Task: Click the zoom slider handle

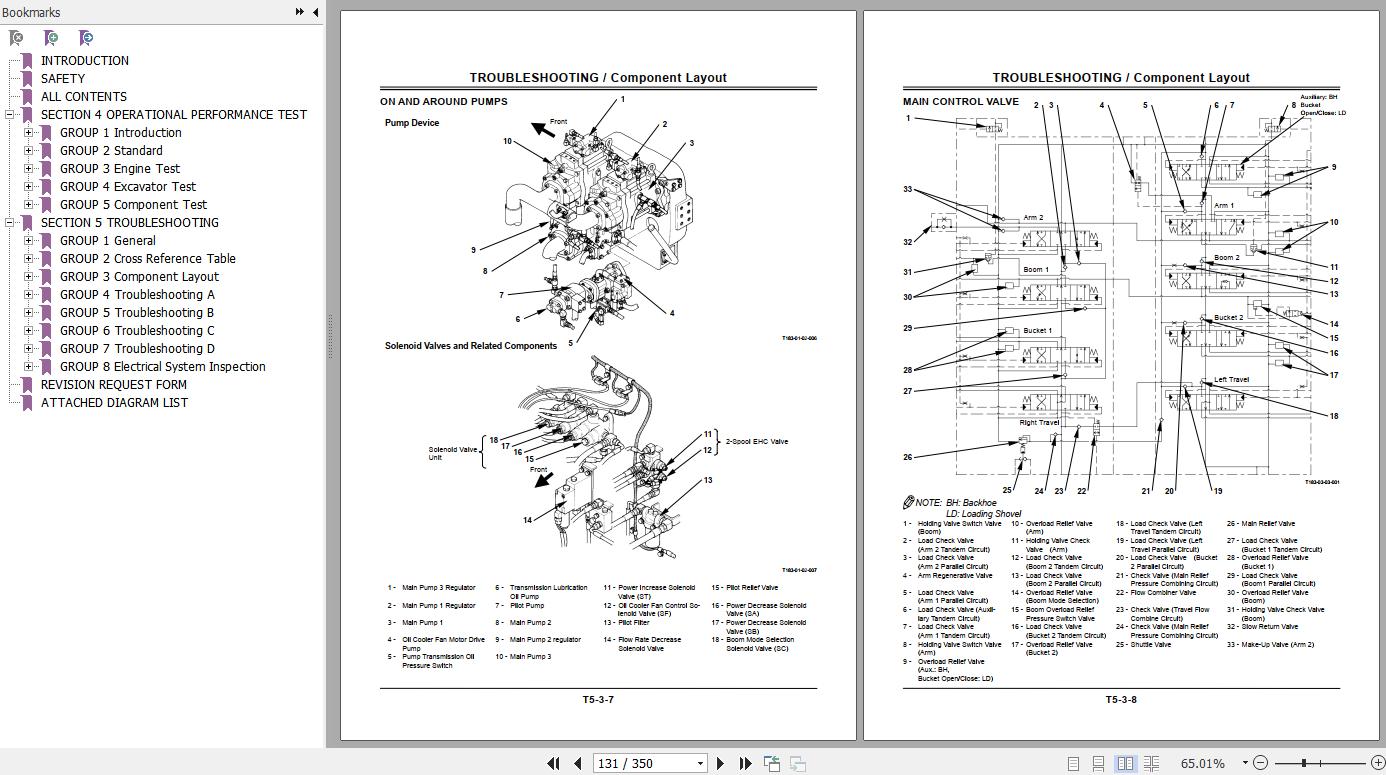Action: (1305, 763)
